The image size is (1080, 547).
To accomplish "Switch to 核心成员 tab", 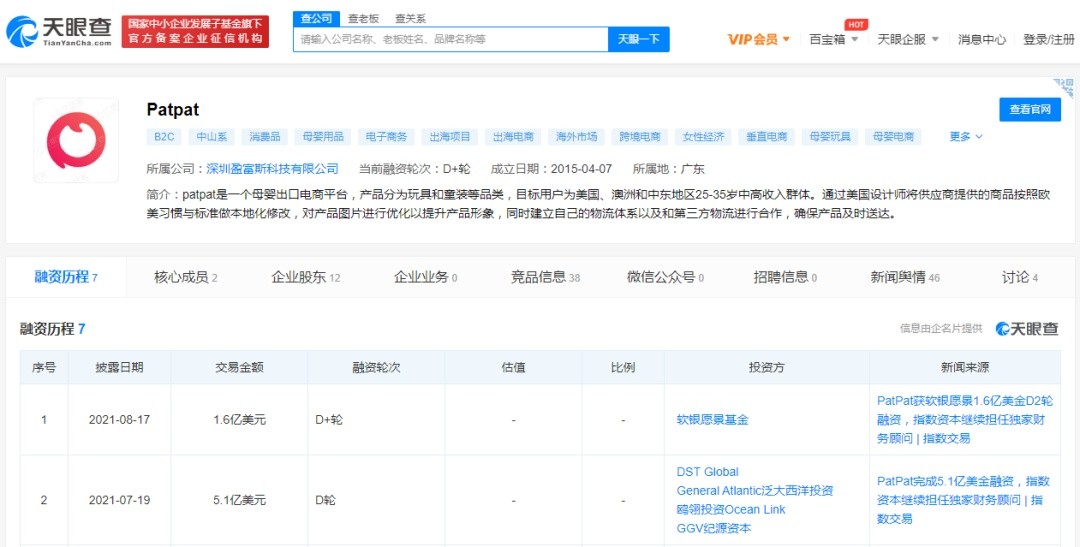I will click(186, 278).
